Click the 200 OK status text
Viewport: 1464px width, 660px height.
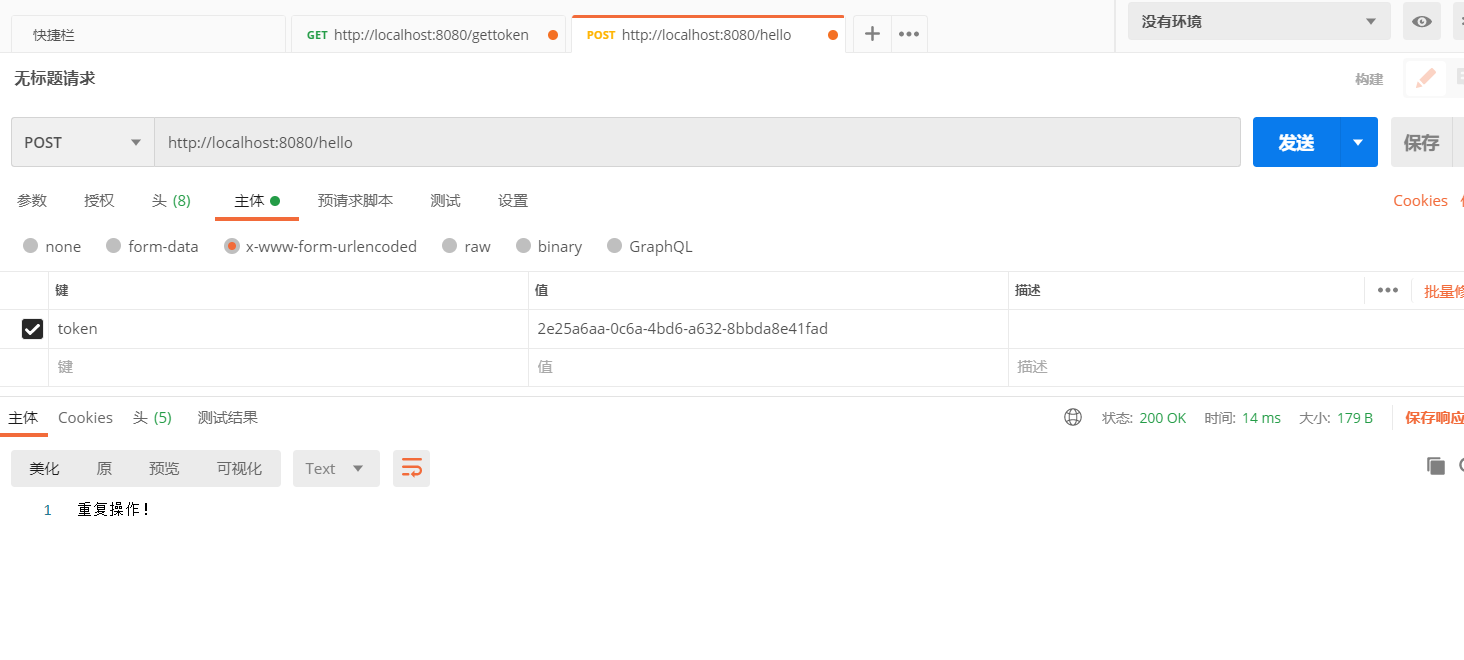click(x=1162, y=418)
